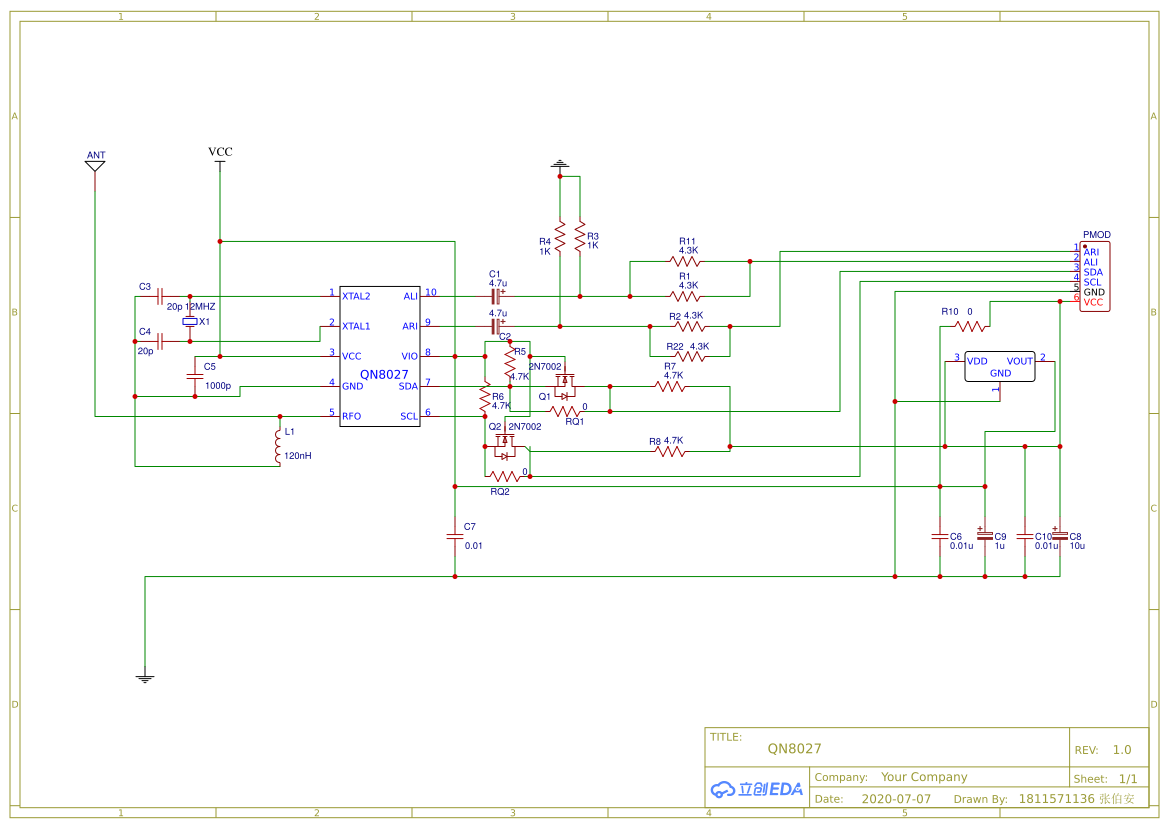This screenshot has height=828, width=1169.
Task: Click the LCEDA logo in title block
Action: coord(757,788)
